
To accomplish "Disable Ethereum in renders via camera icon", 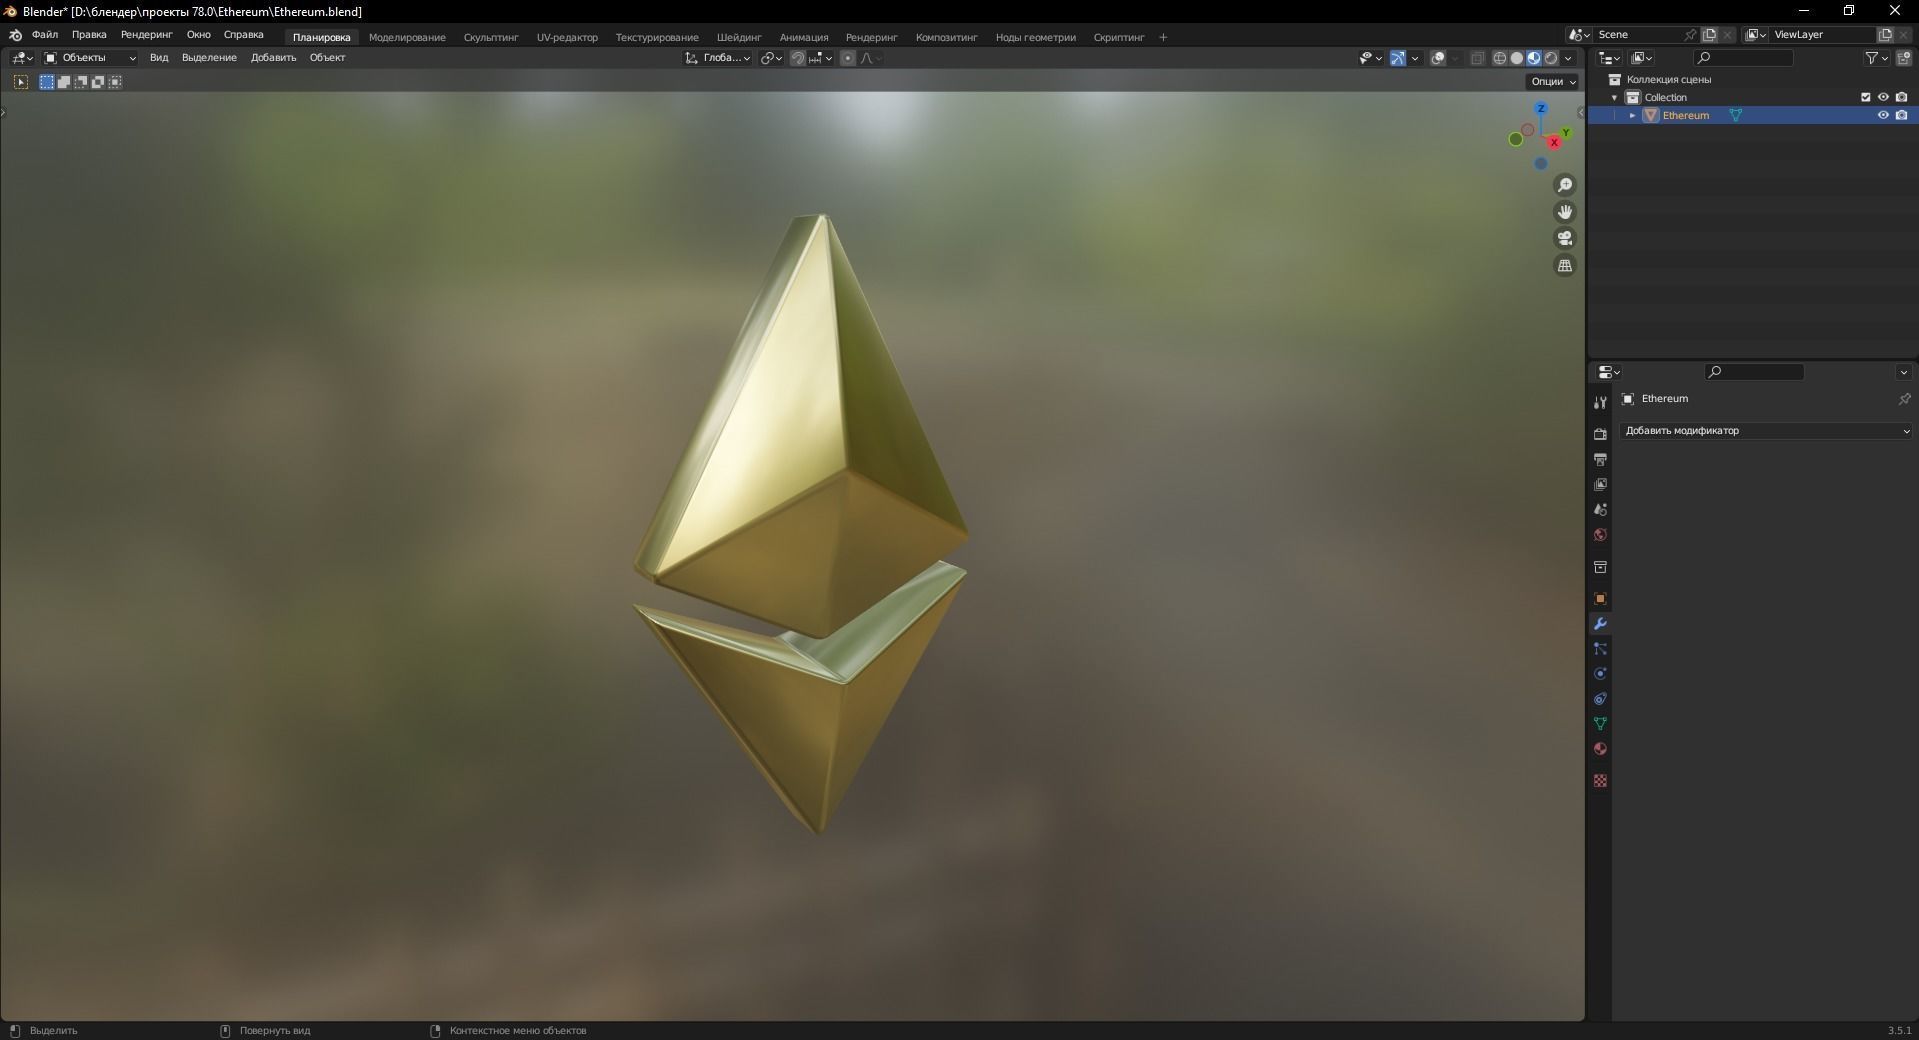I will tap(1901, 116).
